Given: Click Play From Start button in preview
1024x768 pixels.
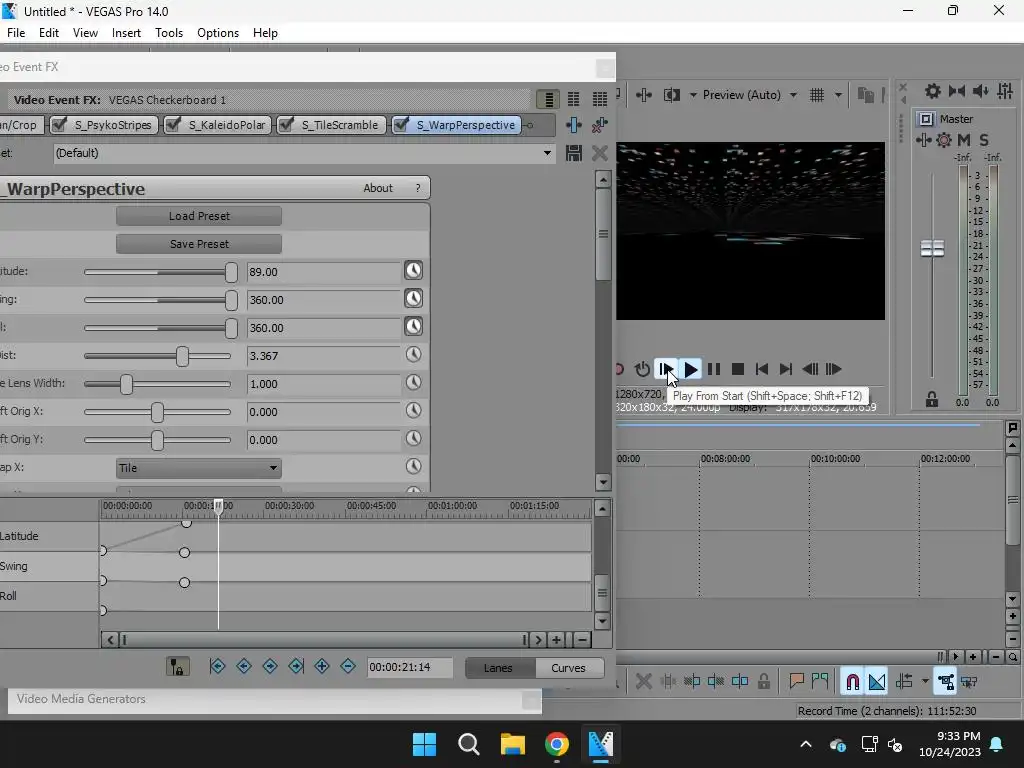Looking at the screenshot, I should 665,369.
